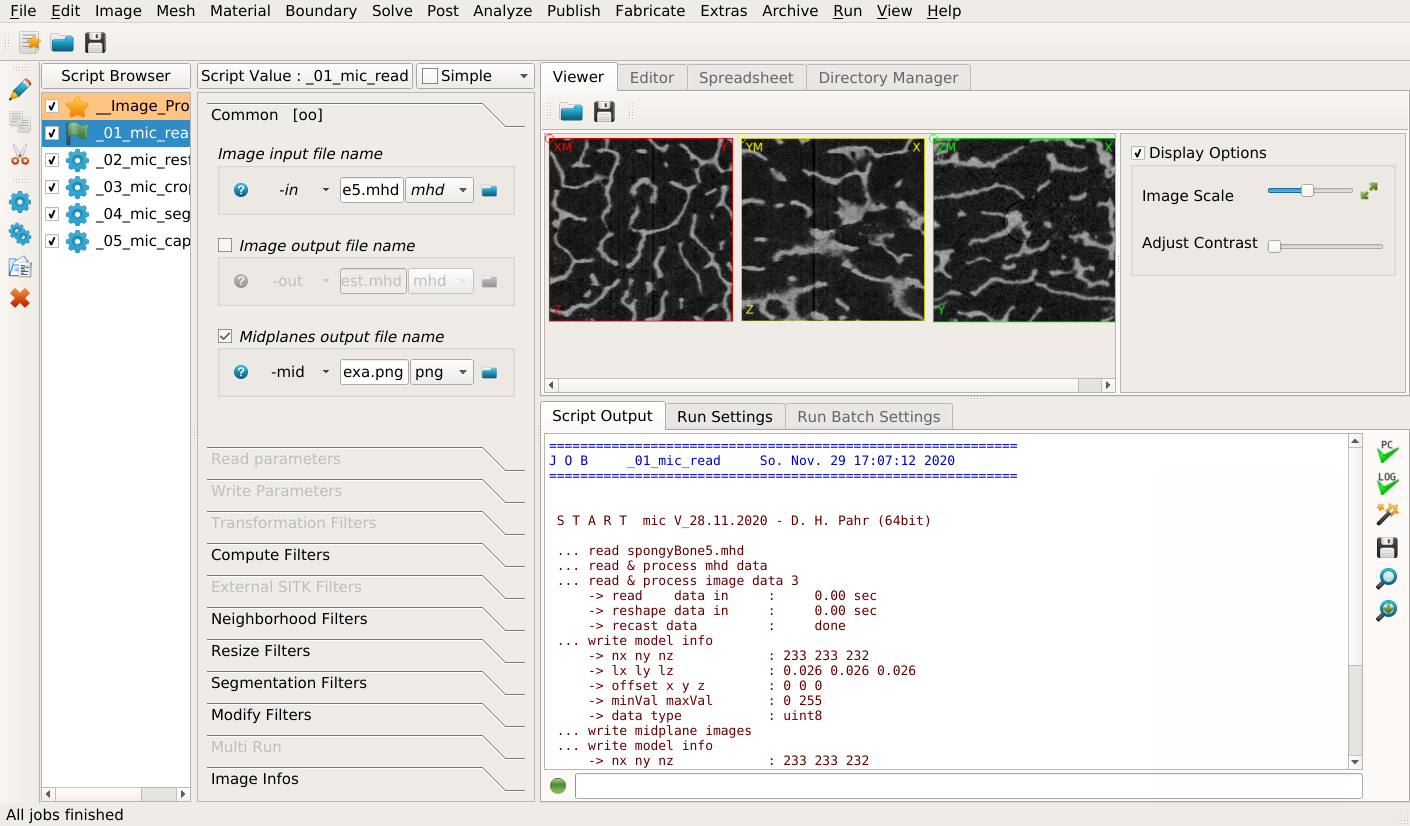This screenshot has width=1410, height=826.
Task: Expand the Image Infos section
Action: tap(365, 779)
